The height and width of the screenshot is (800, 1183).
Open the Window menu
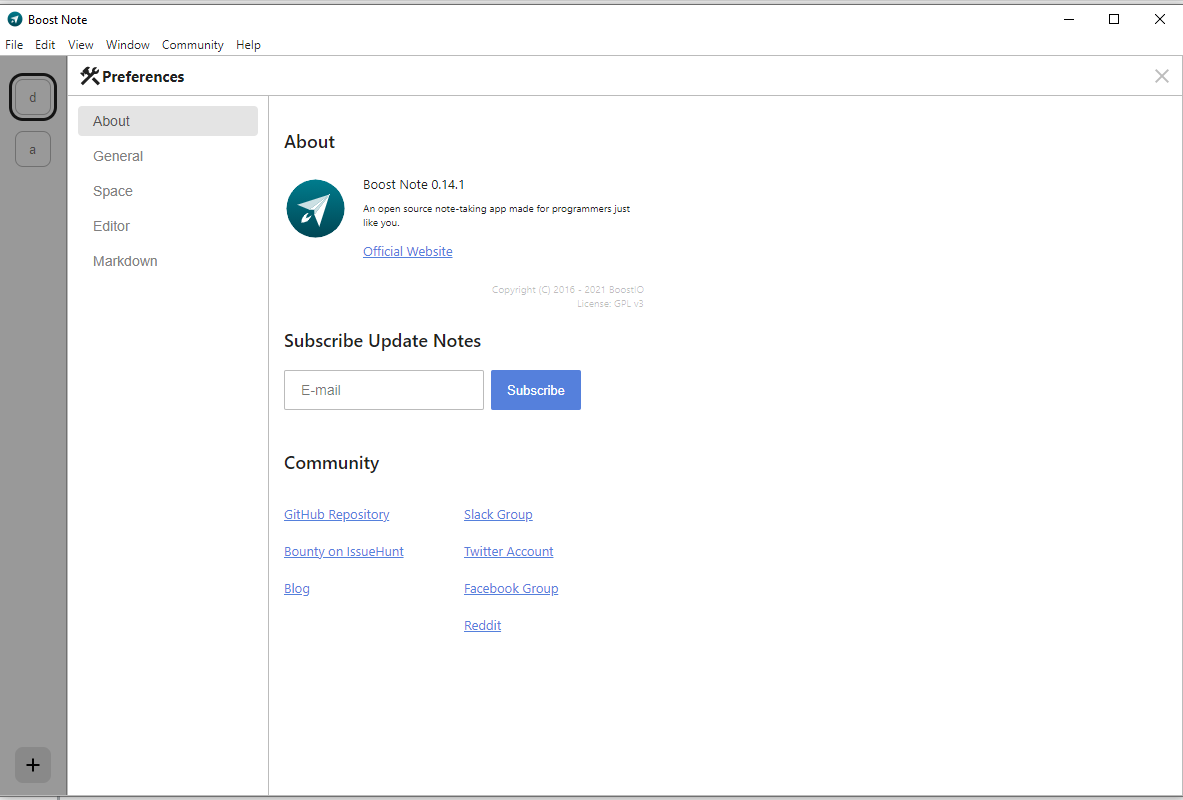tap(128, 45)
